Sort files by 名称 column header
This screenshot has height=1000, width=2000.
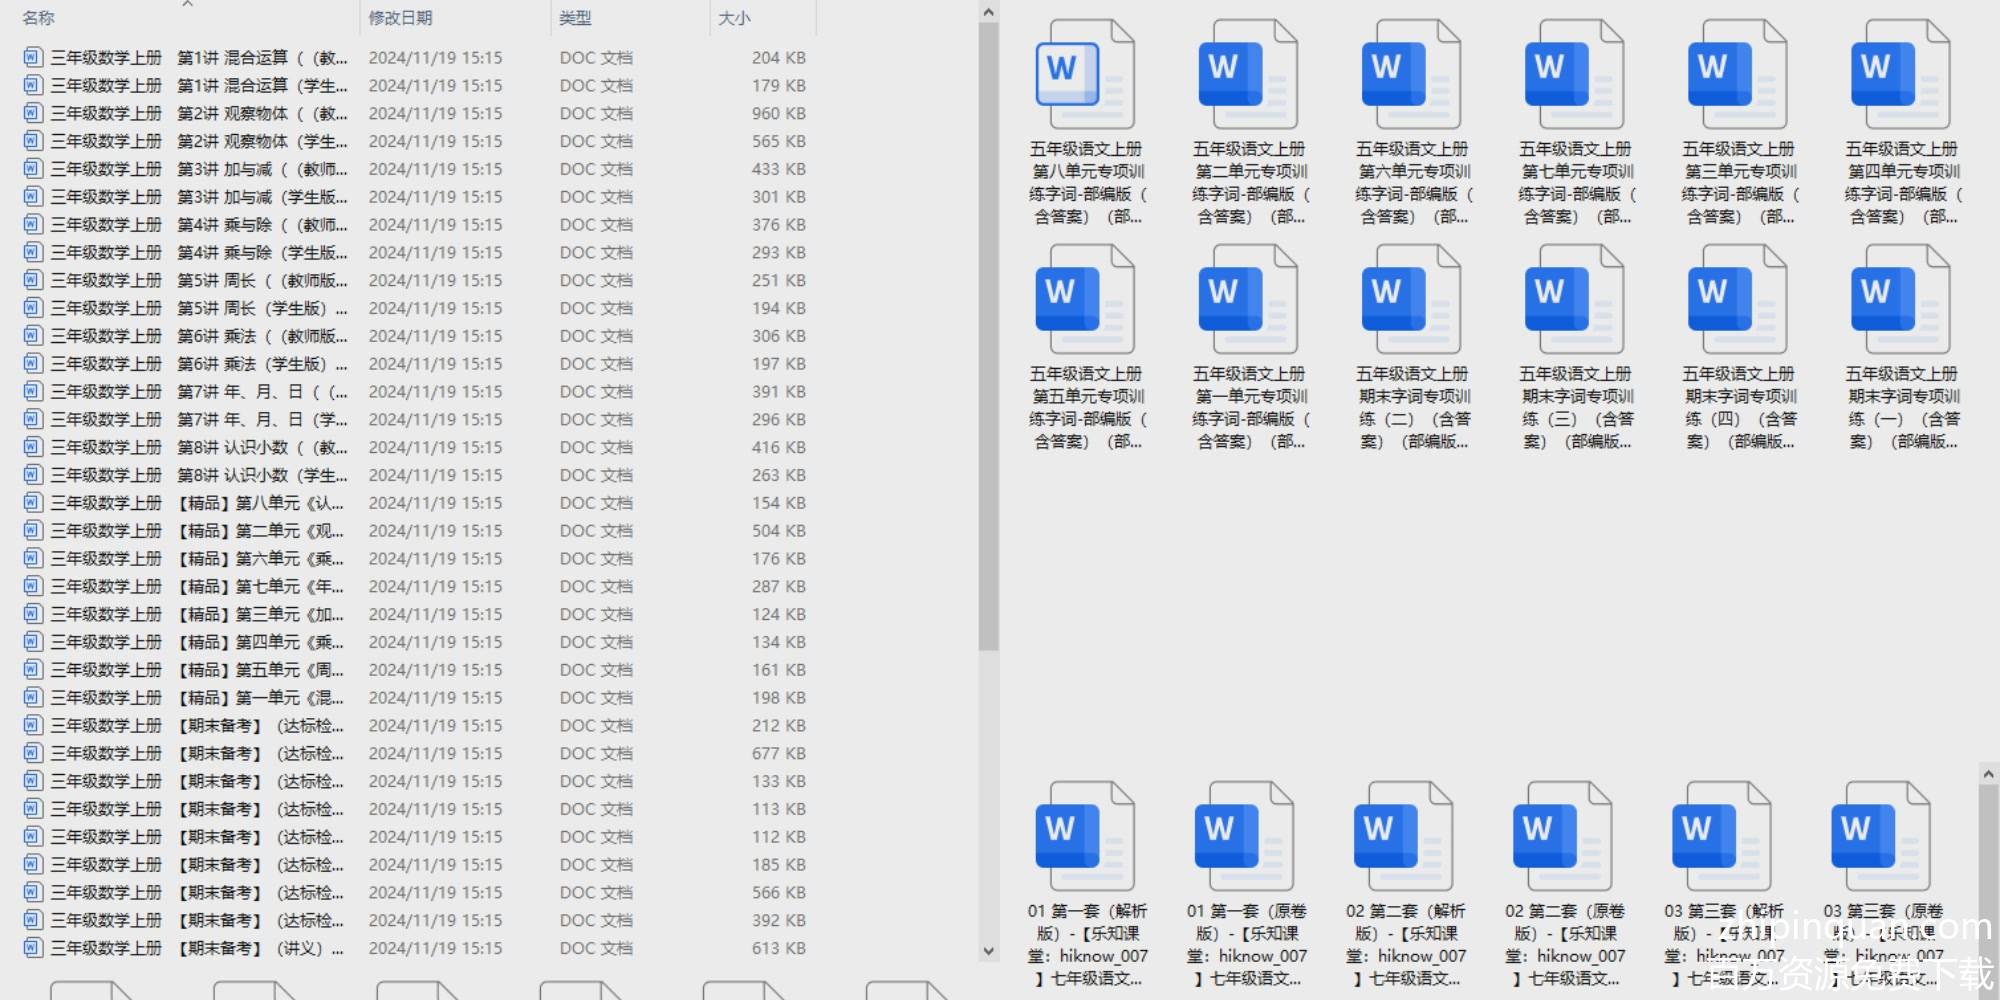coord(39,18)
